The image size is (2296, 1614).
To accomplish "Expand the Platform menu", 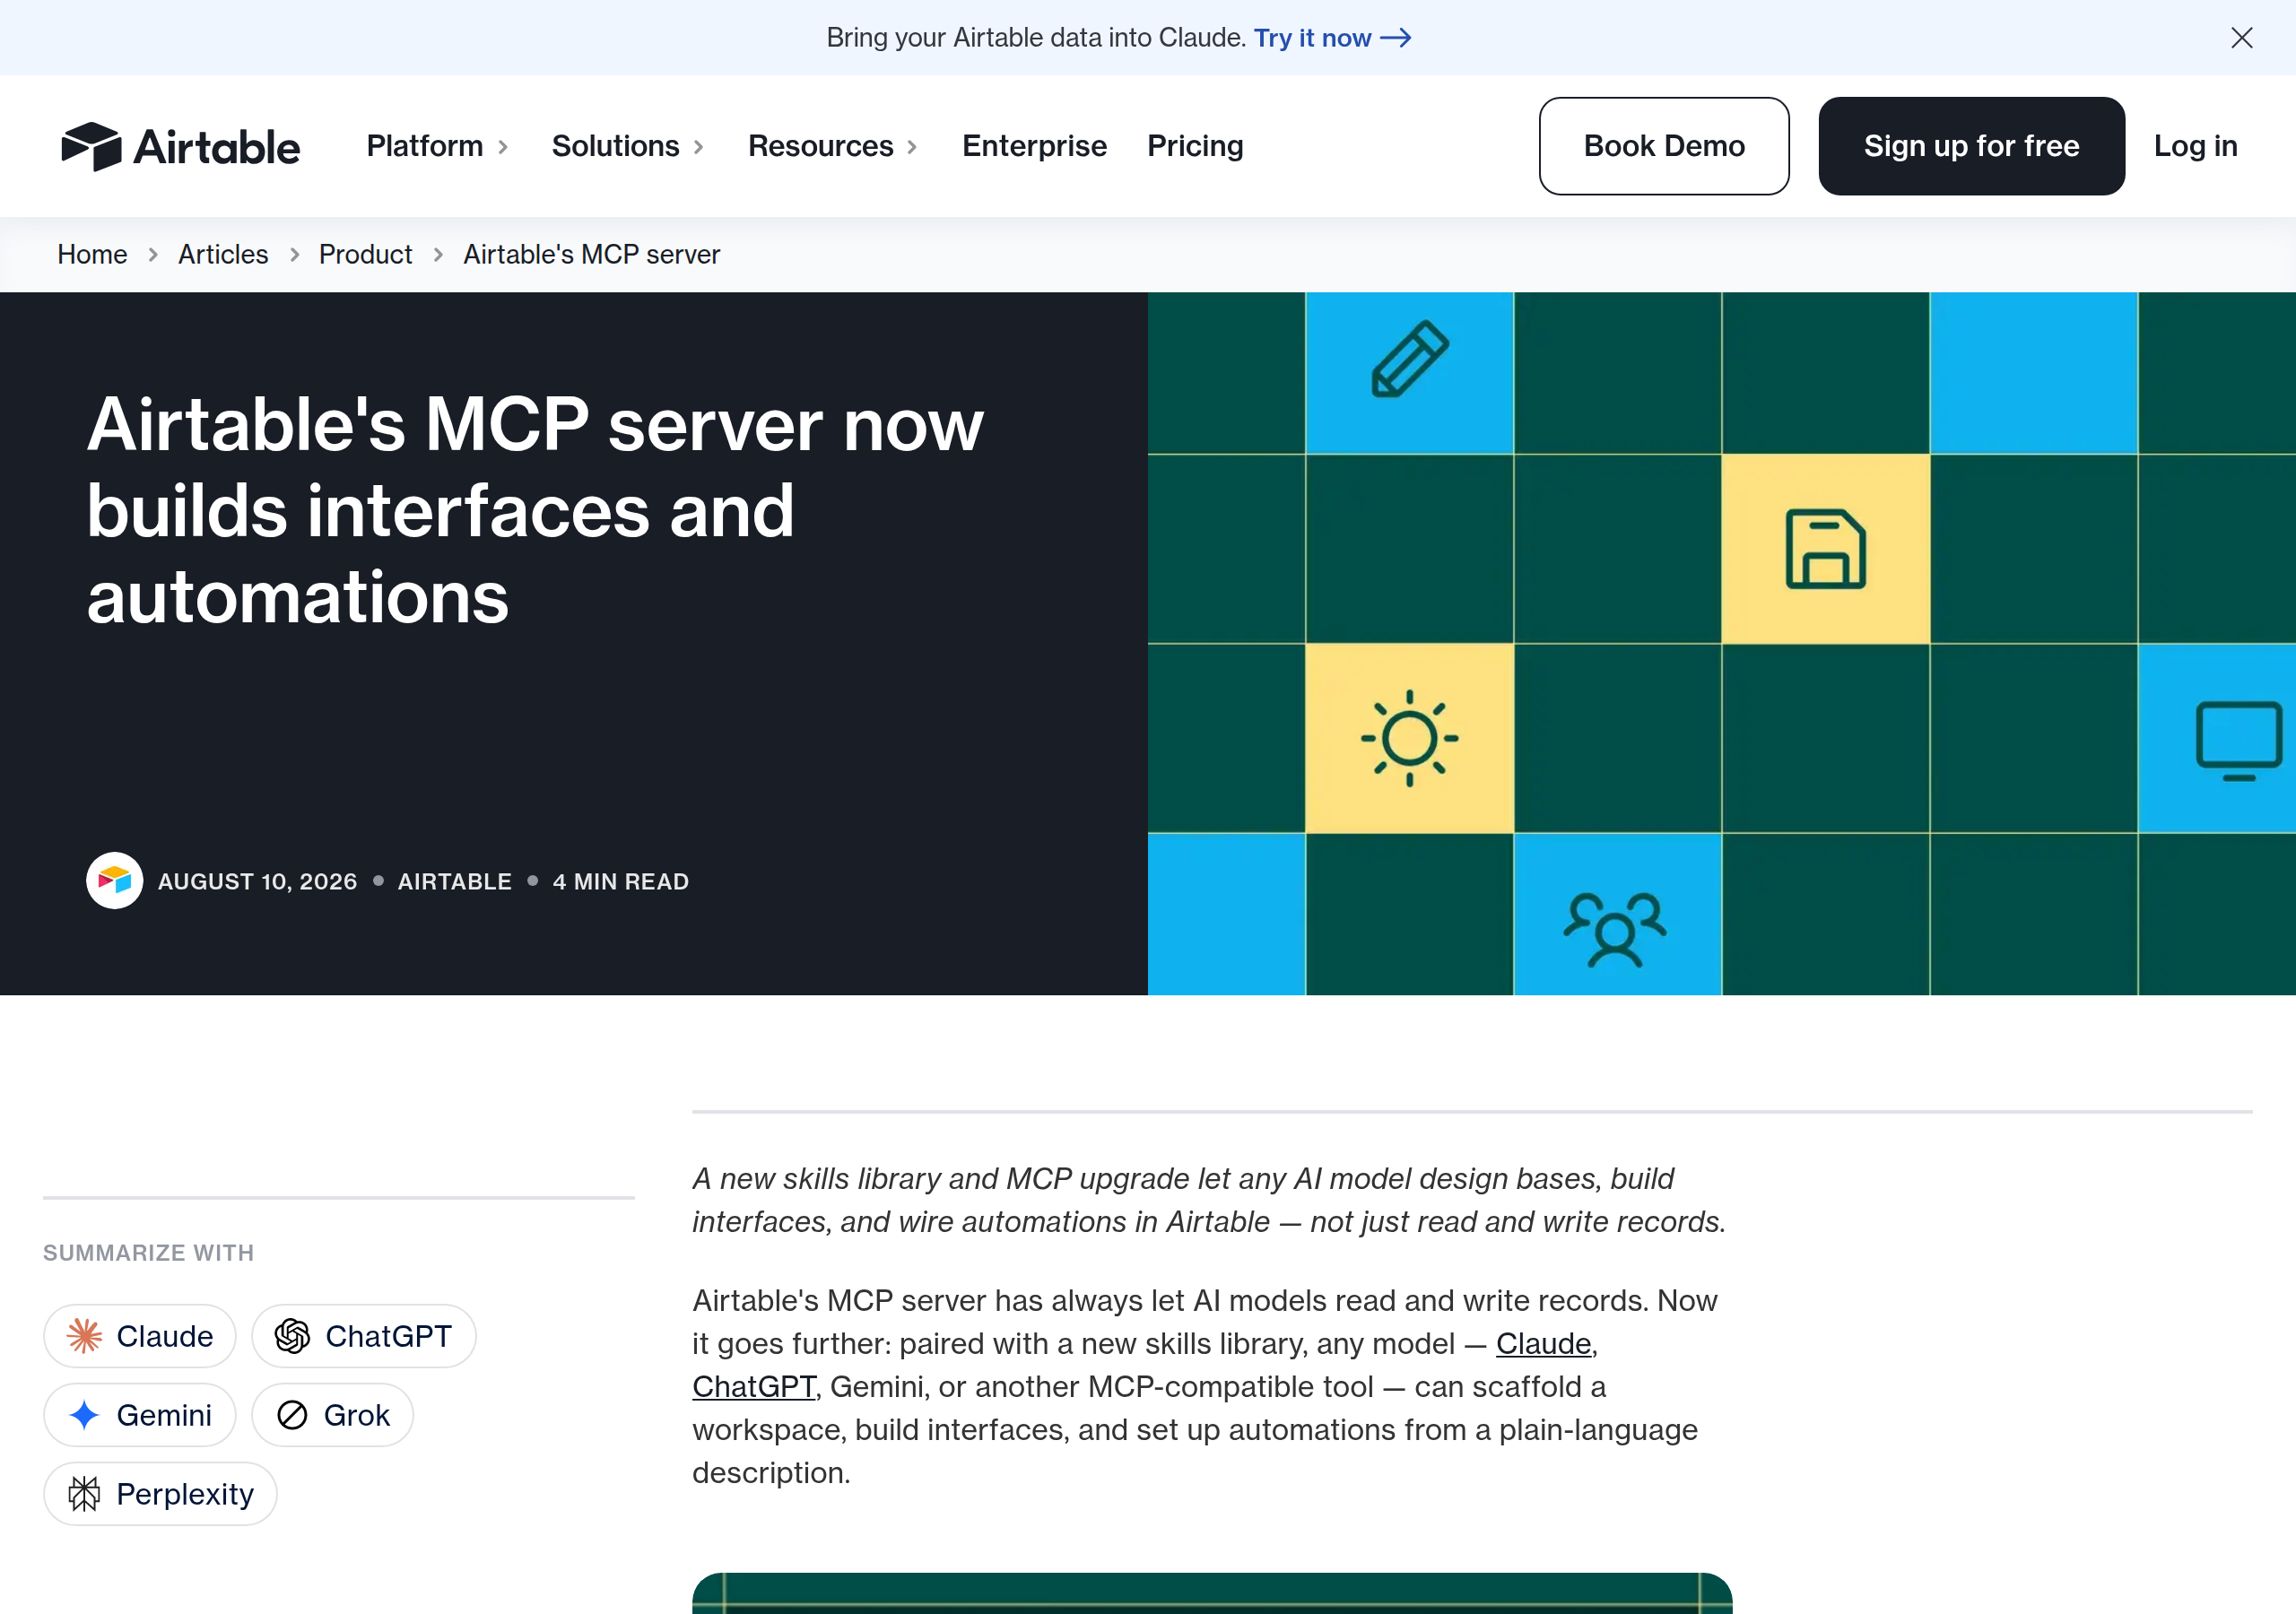I will pyautogui.click(x=438, y=146).
